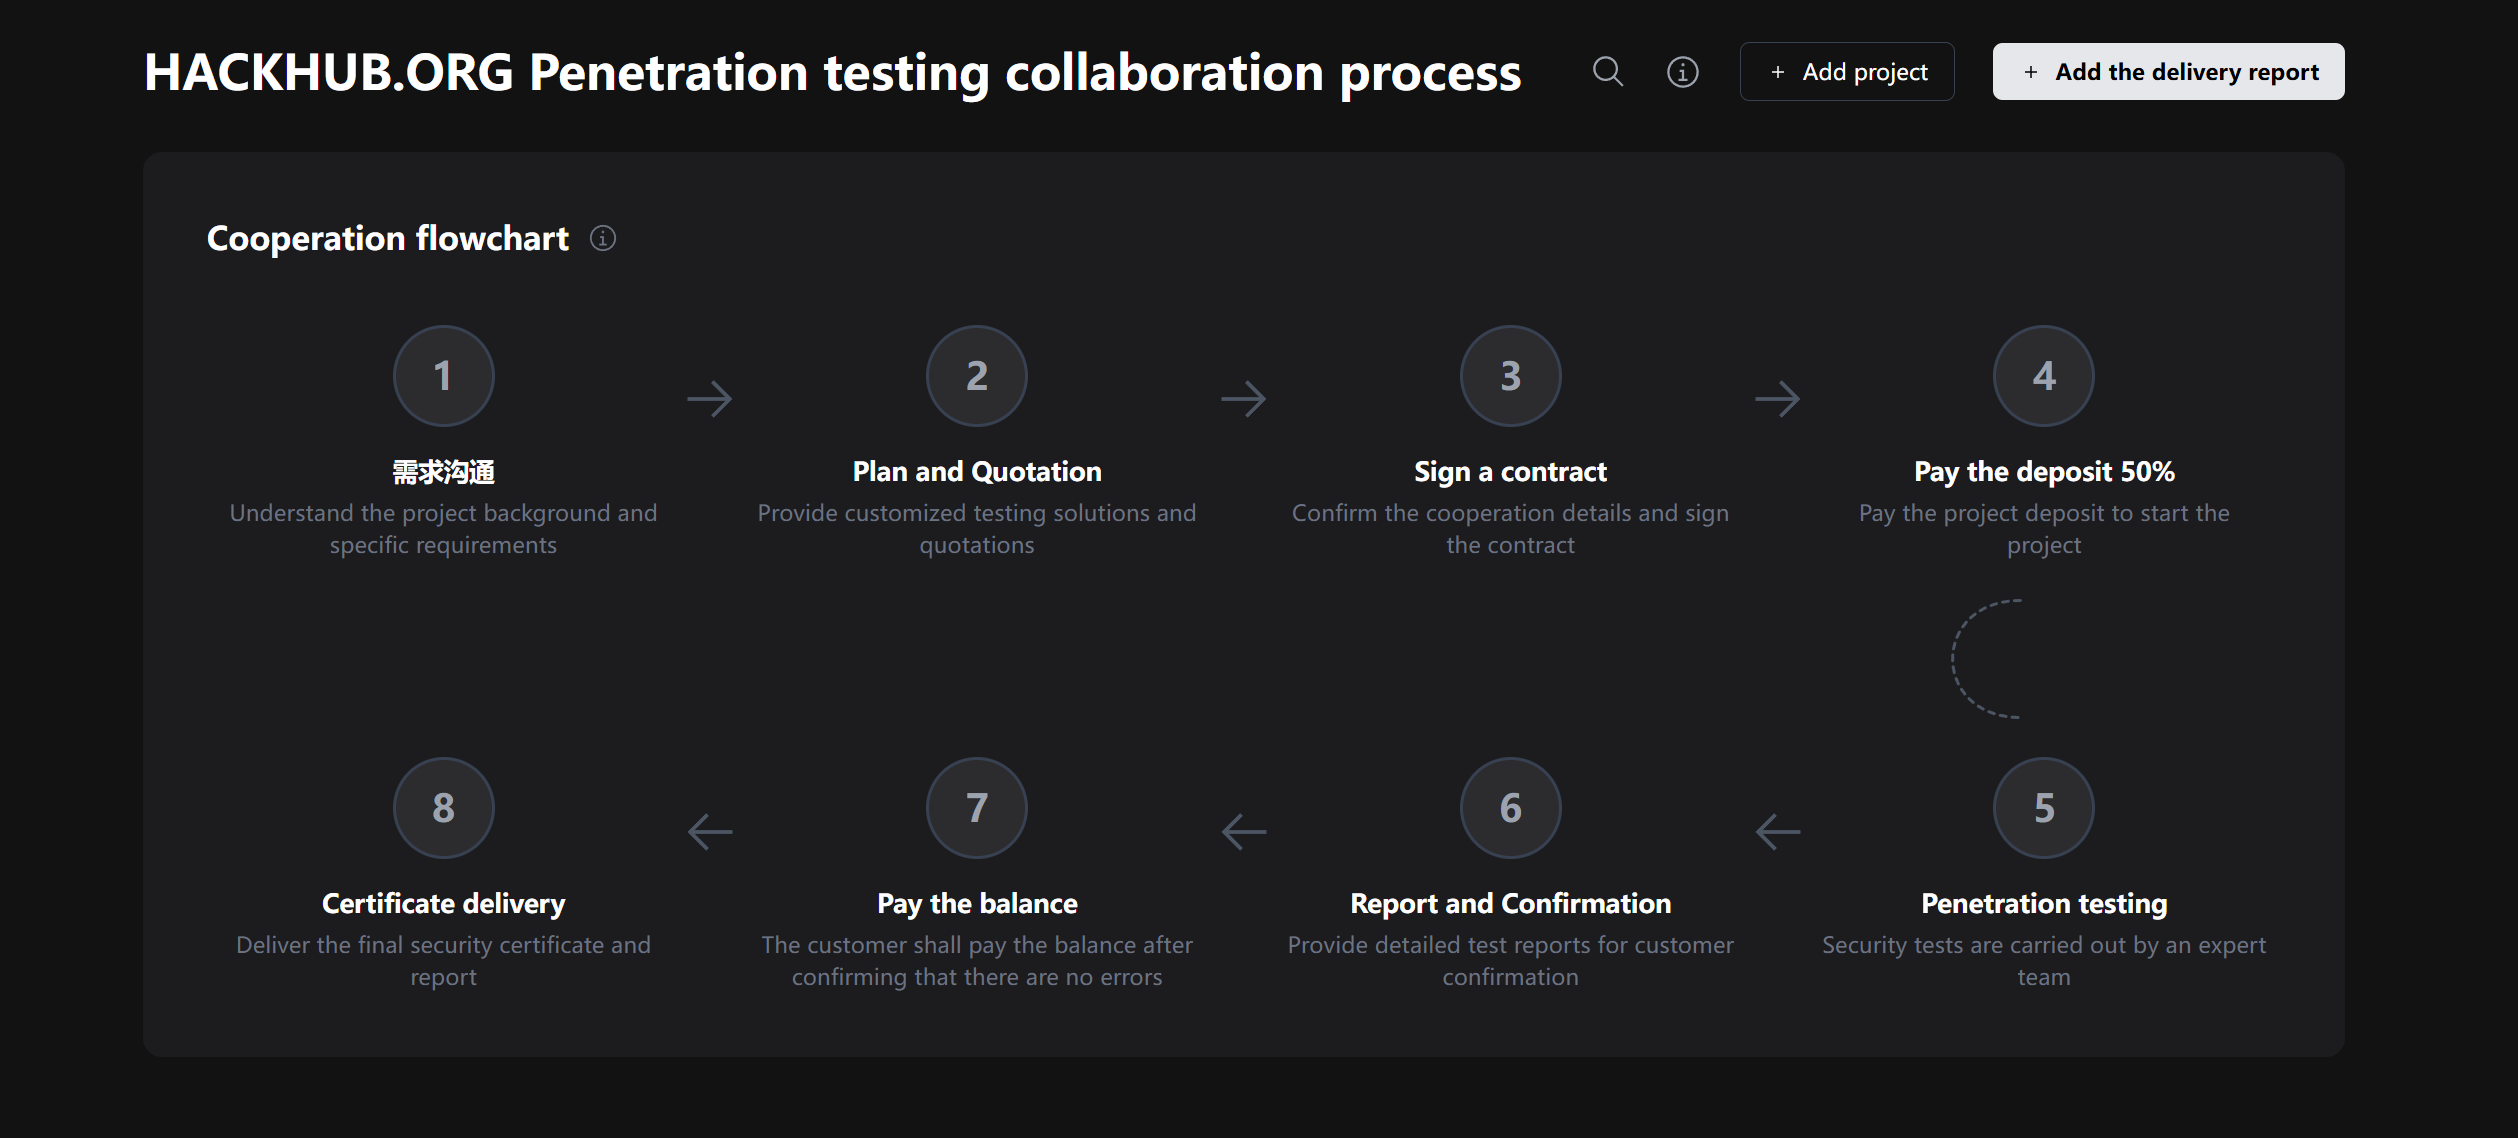Click step 1 circle icon
This screenshot has width=2518, height=1138.
coord(443,376)
